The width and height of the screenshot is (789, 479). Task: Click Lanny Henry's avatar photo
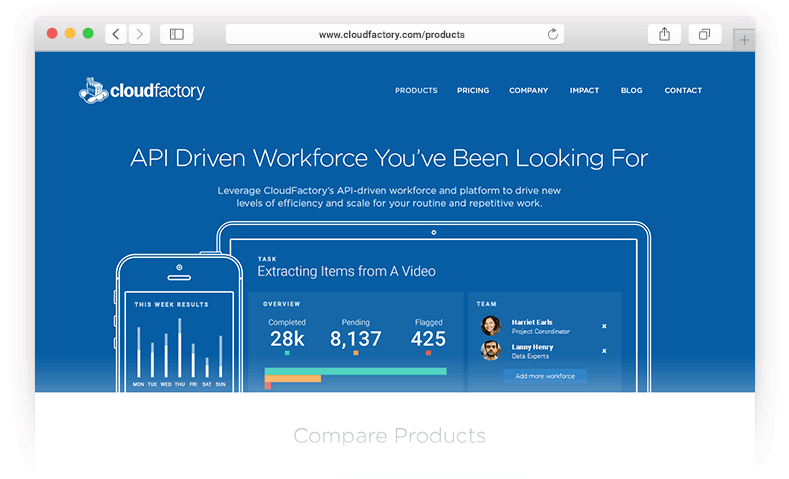pyautogui.click(x=491, y=350)
